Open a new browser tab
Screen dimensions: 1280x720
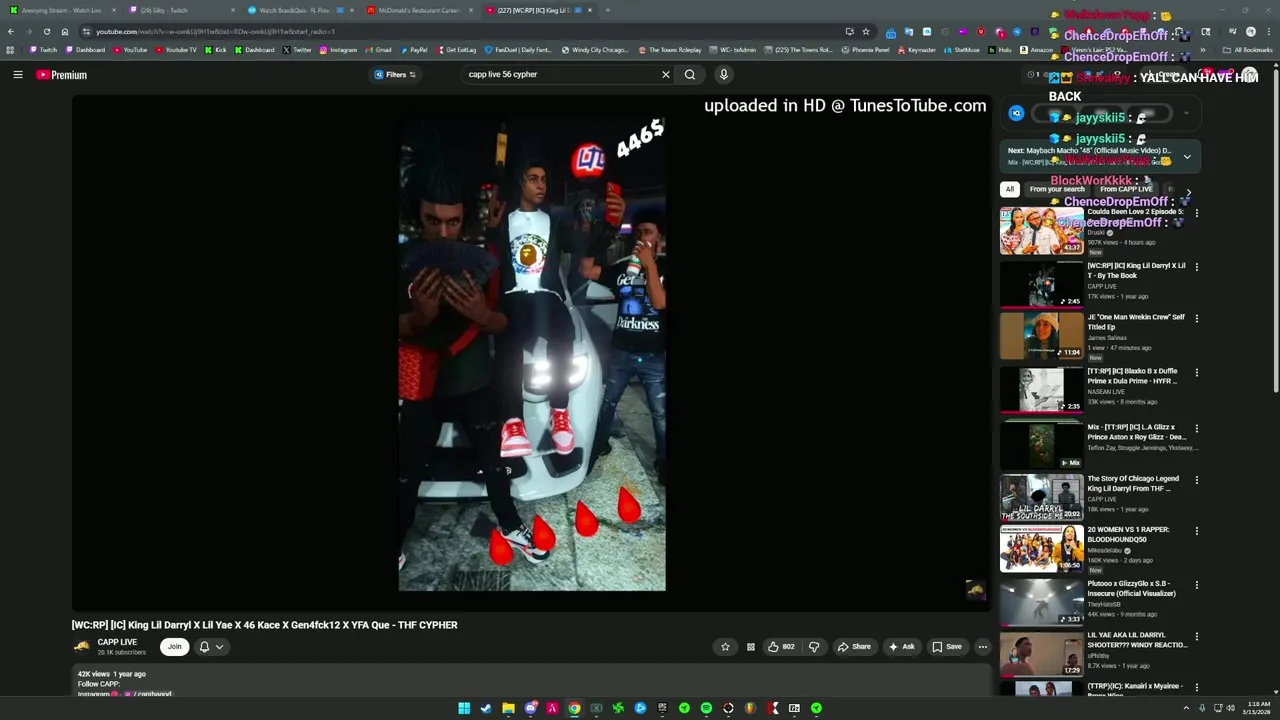pos(607,10)
